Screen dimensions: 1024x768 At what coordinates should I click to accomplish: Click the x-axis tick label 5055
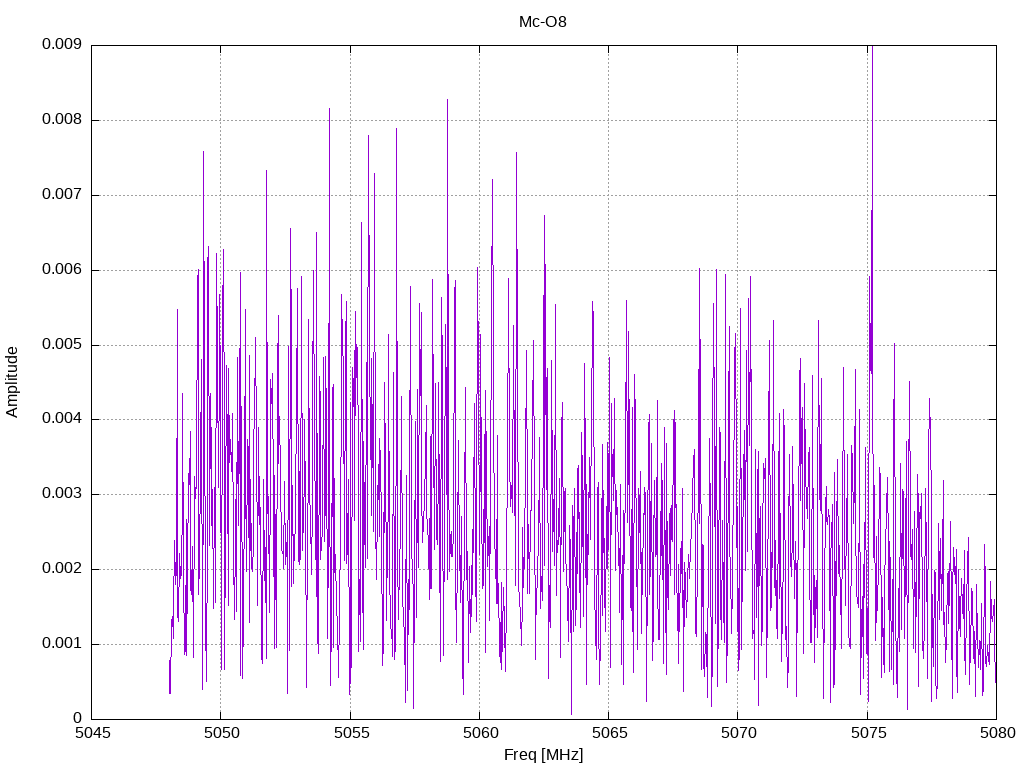[x=351, y=733]
